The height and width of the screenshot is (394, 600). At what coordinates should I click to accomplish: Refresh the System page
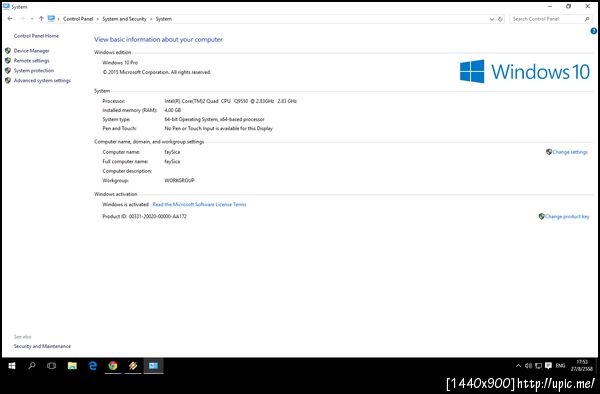point(500,19)
